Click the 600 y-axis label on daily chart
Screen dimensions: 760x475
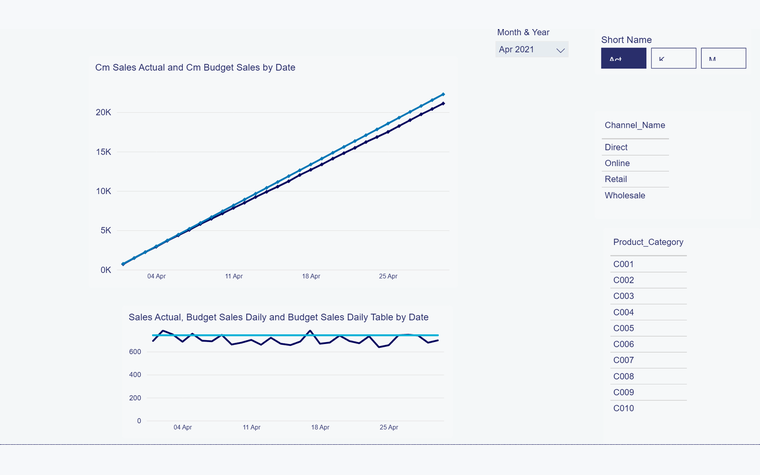(x=135, y=352)
